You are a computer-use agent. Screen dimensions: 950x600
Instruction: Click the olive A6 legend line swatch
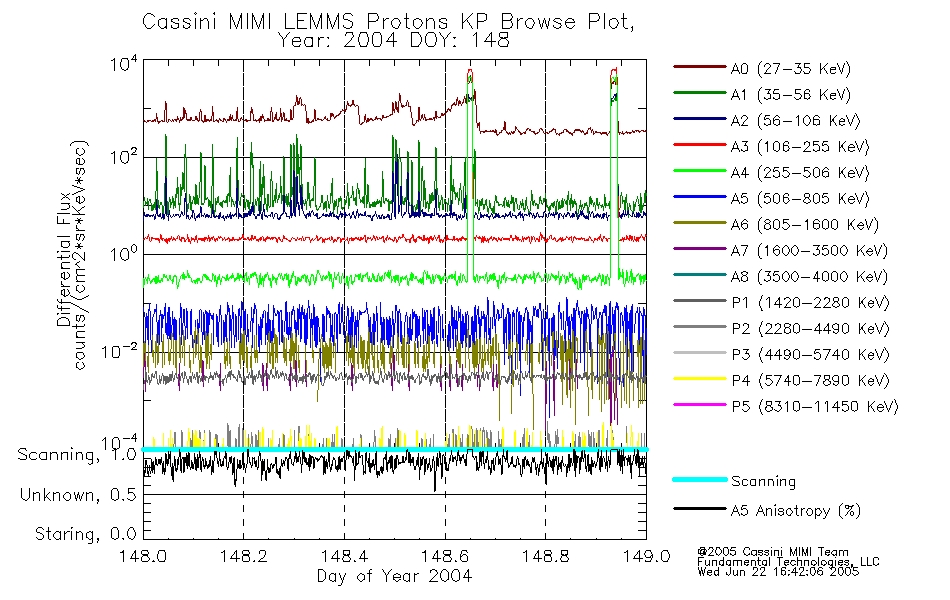[x=700, y=222]
